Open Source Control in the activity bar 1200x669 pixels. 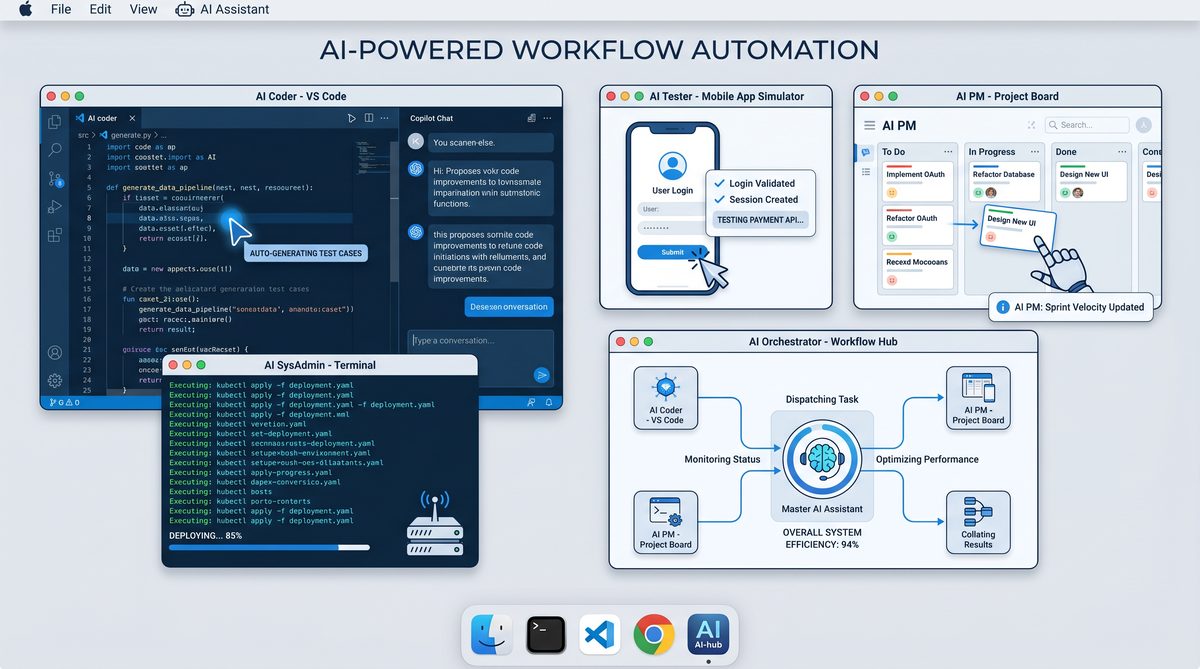coord(55,179)
